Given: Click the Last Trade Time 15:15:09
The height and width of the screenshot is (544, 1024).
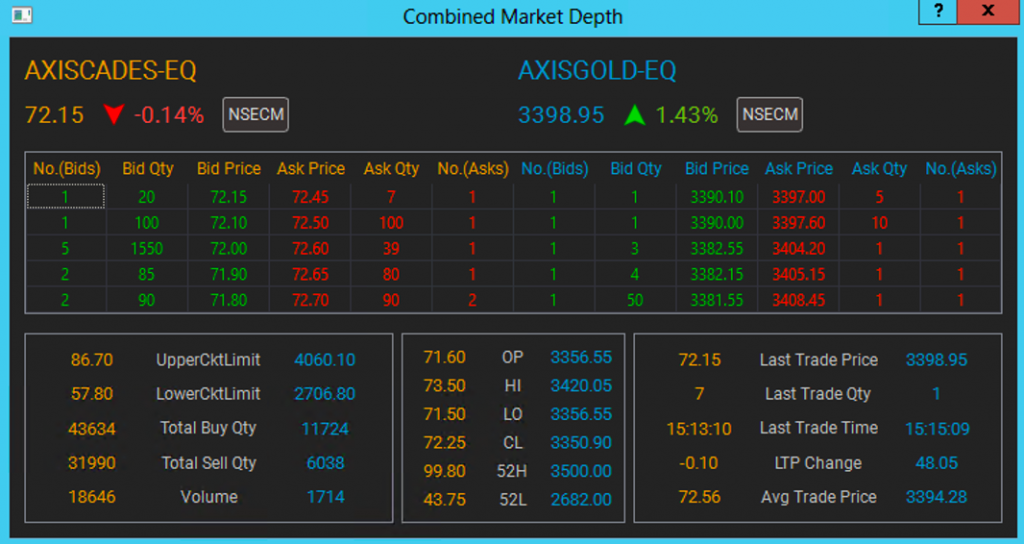Looking at the screenshot, I should tap(937, 428).
